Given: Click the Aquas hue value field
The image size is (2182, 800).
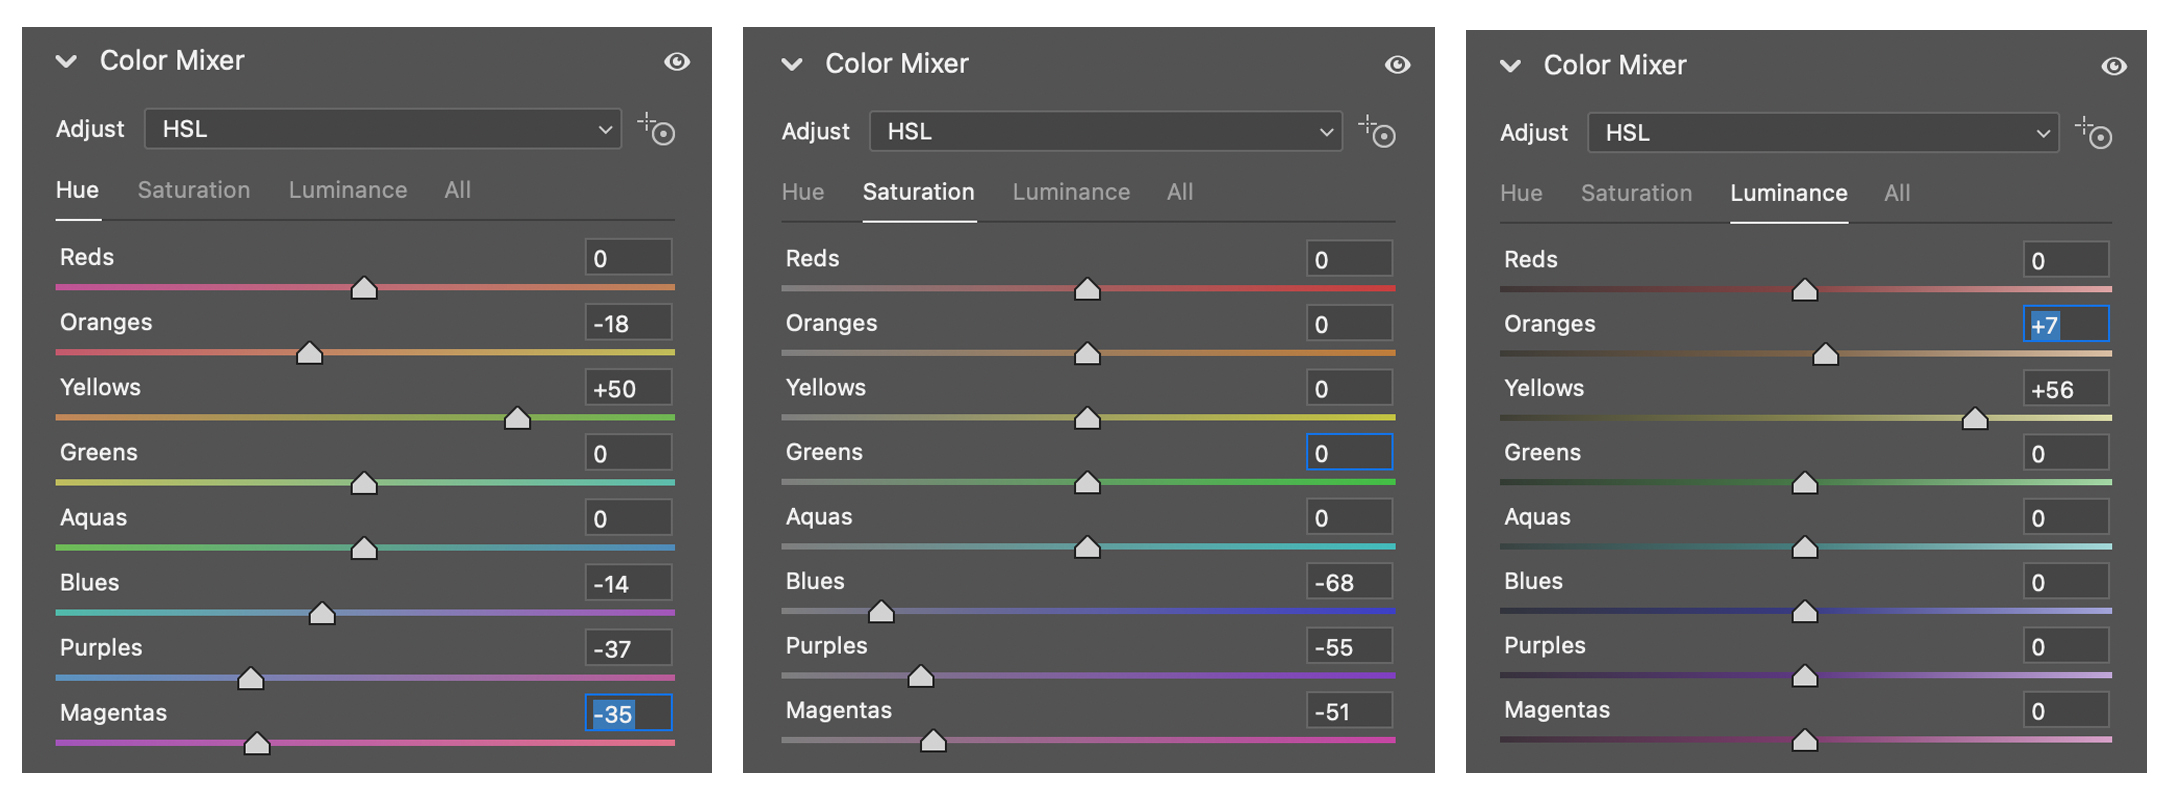Looking at the screenshot, I should [x=628, y=518].
